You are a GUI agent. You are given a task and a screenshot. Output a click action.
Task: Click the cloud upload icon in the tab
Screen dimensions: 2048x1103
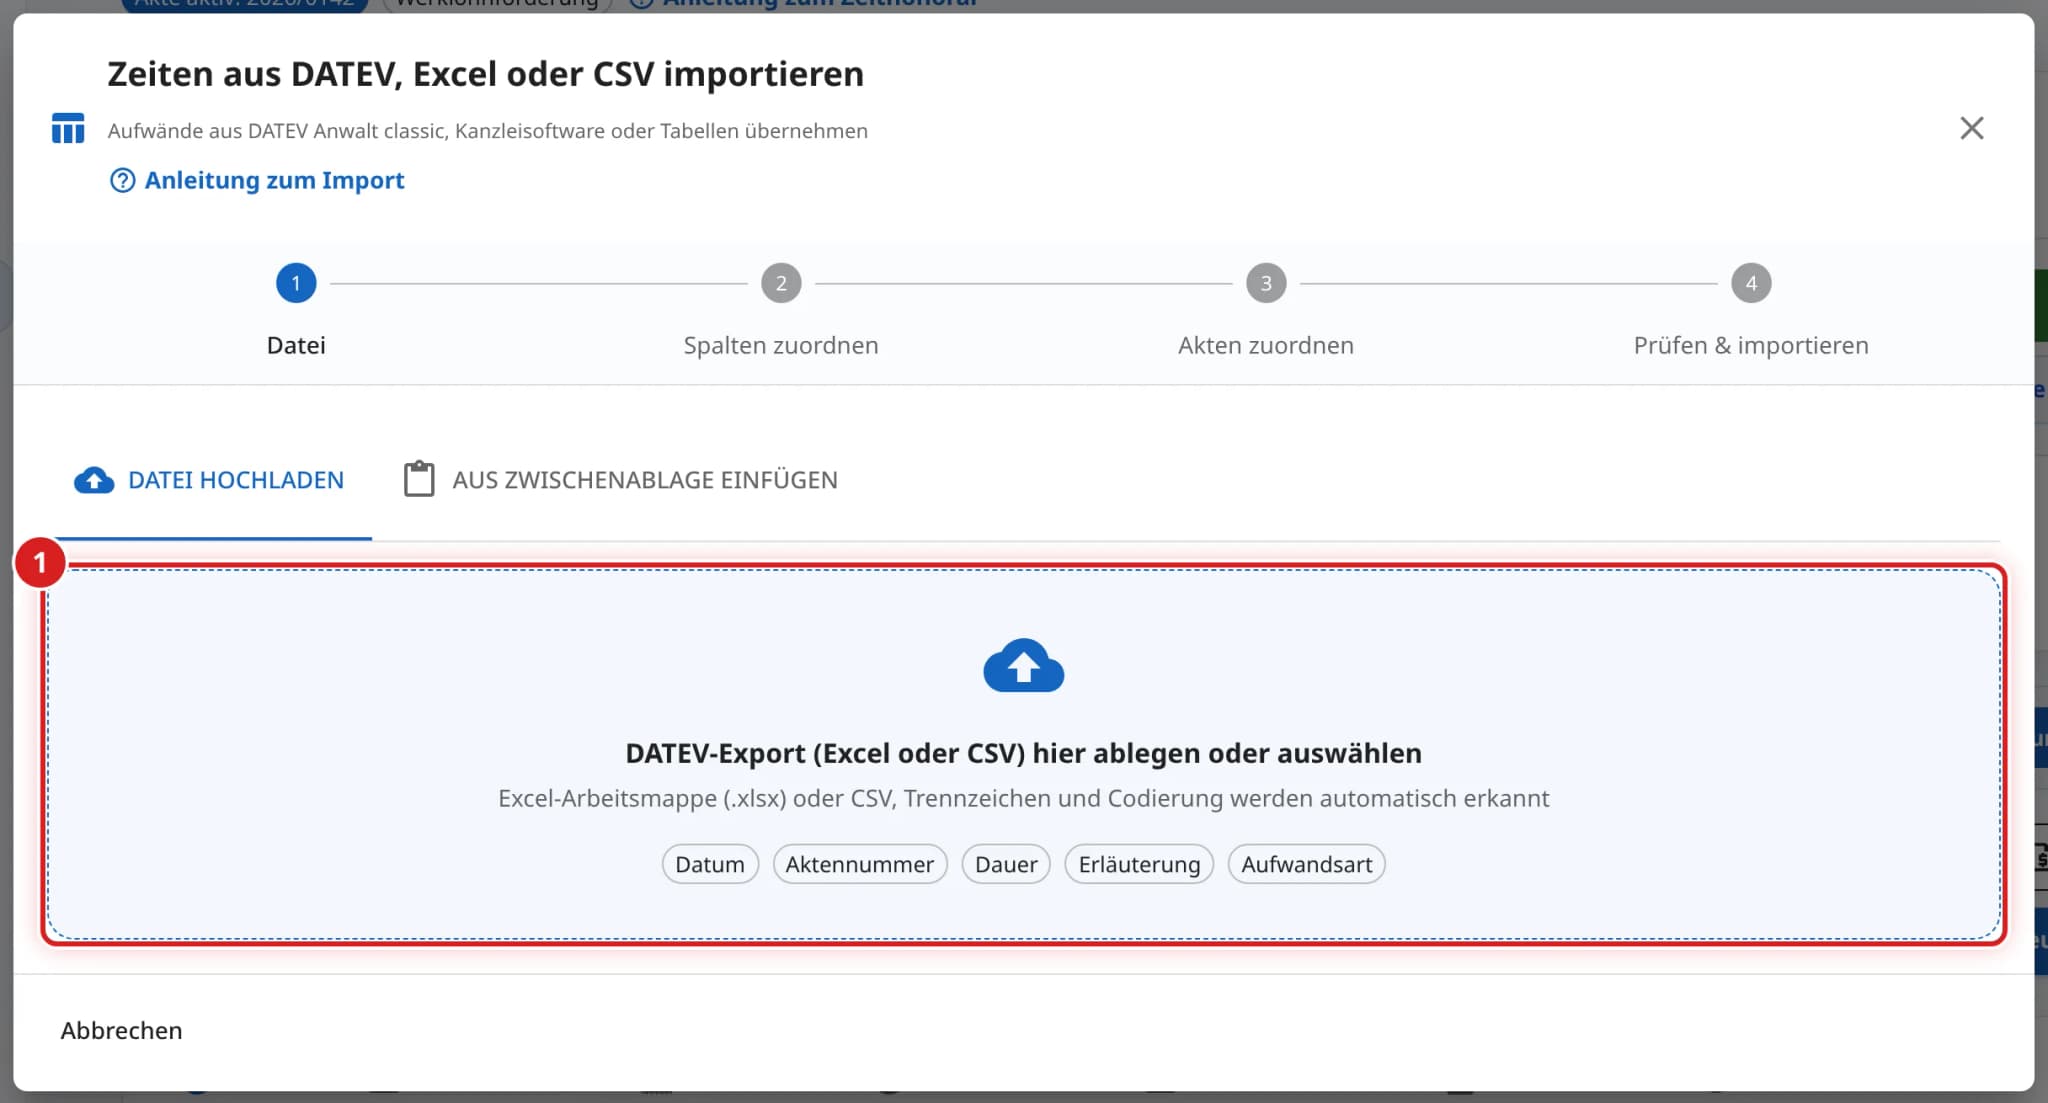pyautogui.click(x=94, y=480)
